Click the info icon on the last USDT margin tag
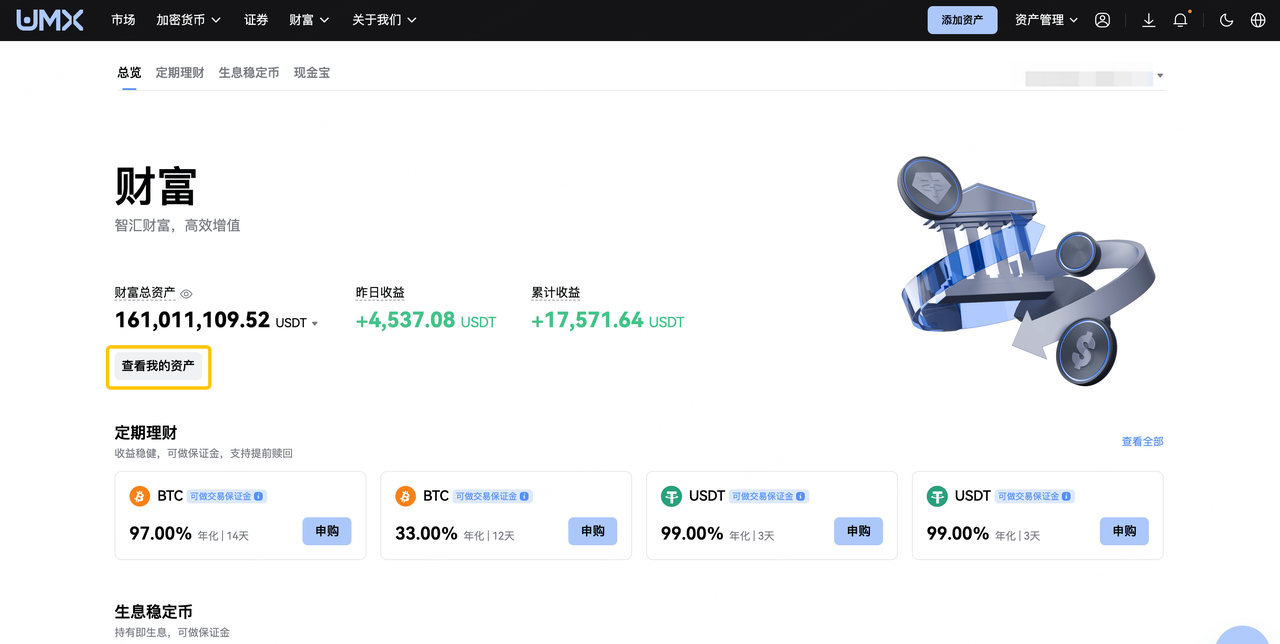Screen dimensions: 1280x644 click(x=1067, y=496)
